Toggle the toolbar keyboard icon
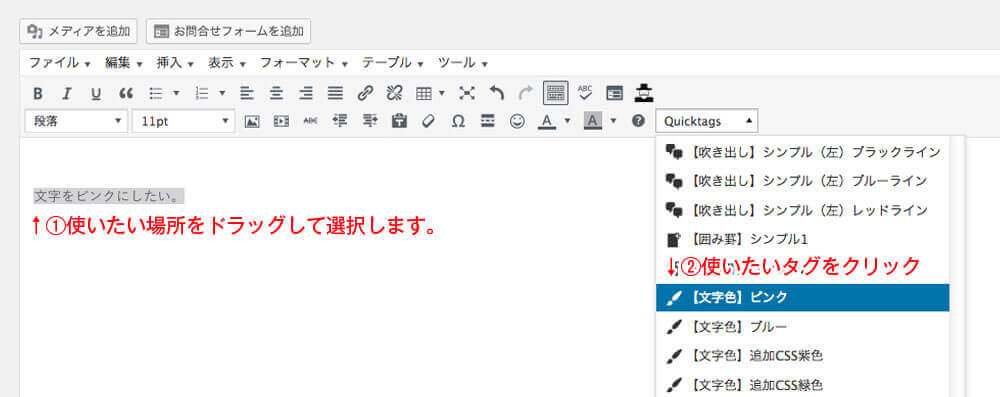The width and height of the screenshot is (1000, 397). pyautogui.click(x=555, y=93)
